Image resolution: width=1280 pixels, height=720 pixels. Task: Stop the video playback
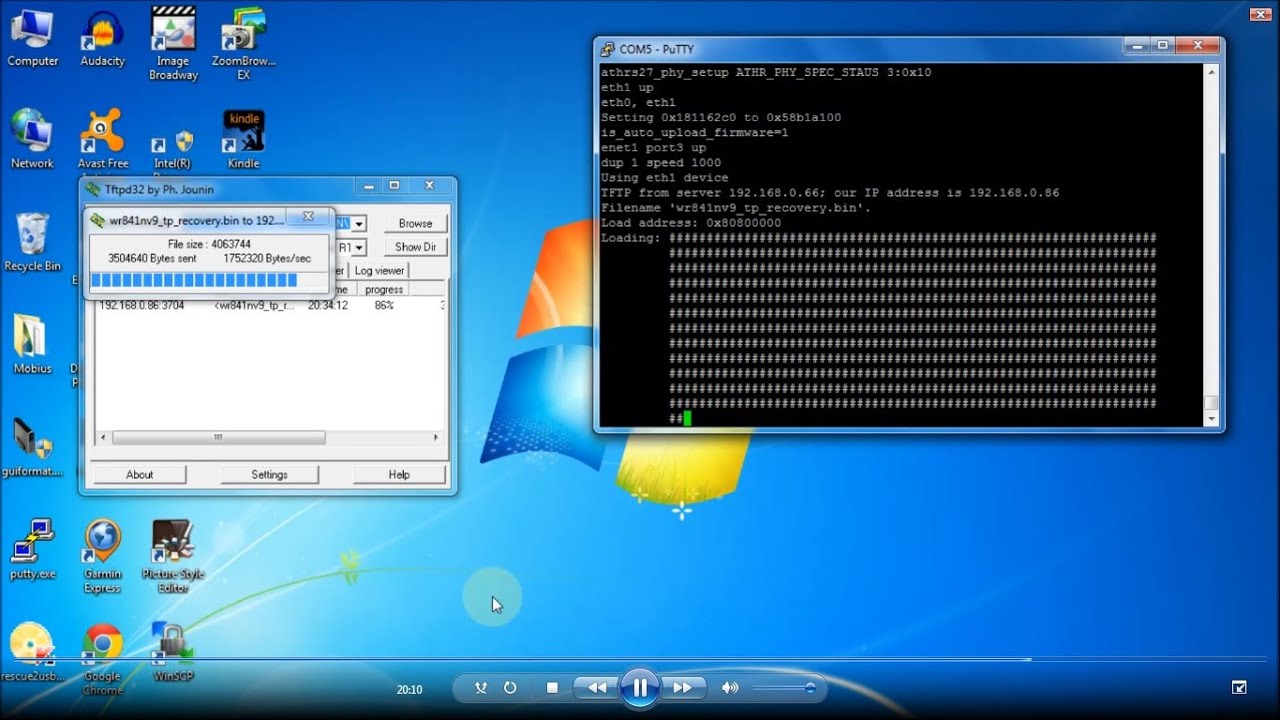(x=552, y=688)
